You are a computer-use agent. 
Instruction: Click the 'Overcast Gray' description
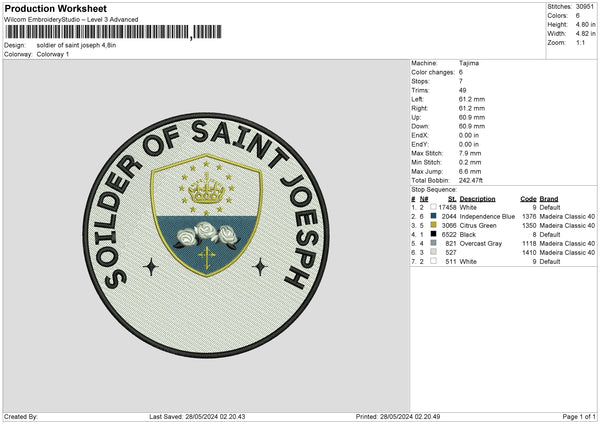tap(481, 243)
